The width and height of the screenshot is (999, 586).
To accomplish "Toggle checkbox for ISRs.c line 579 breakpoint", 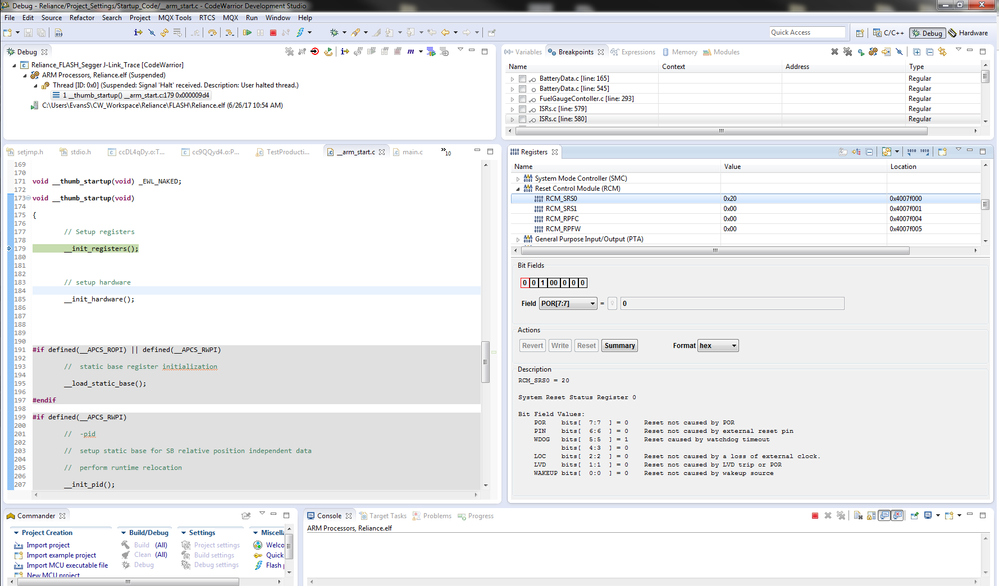I will (522, 109).
